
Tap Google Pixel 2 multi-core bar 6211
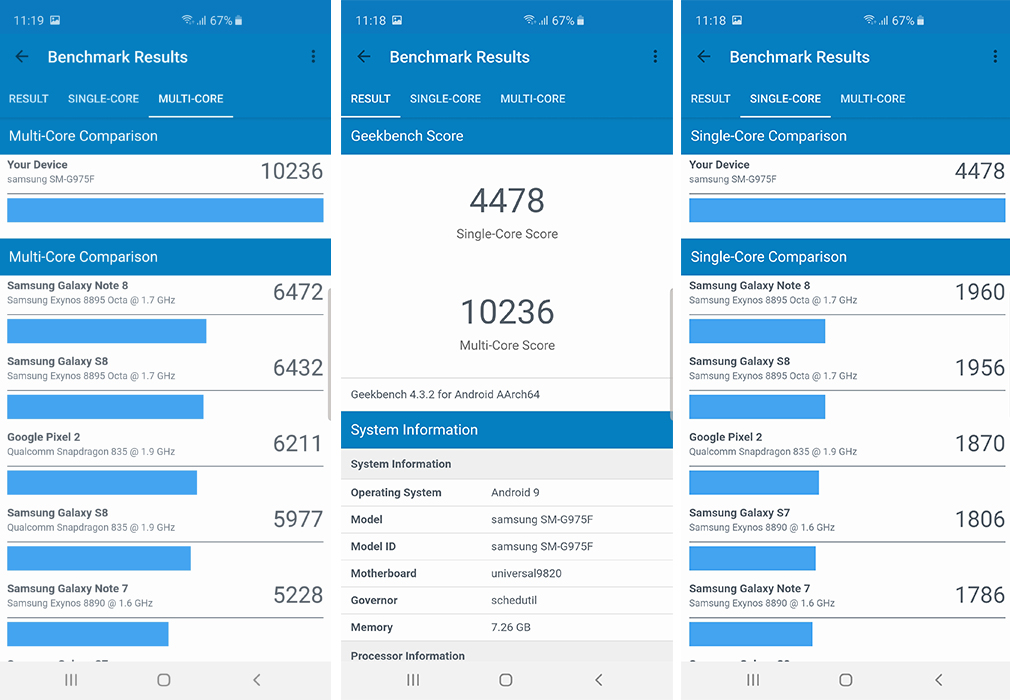(102, 482)
